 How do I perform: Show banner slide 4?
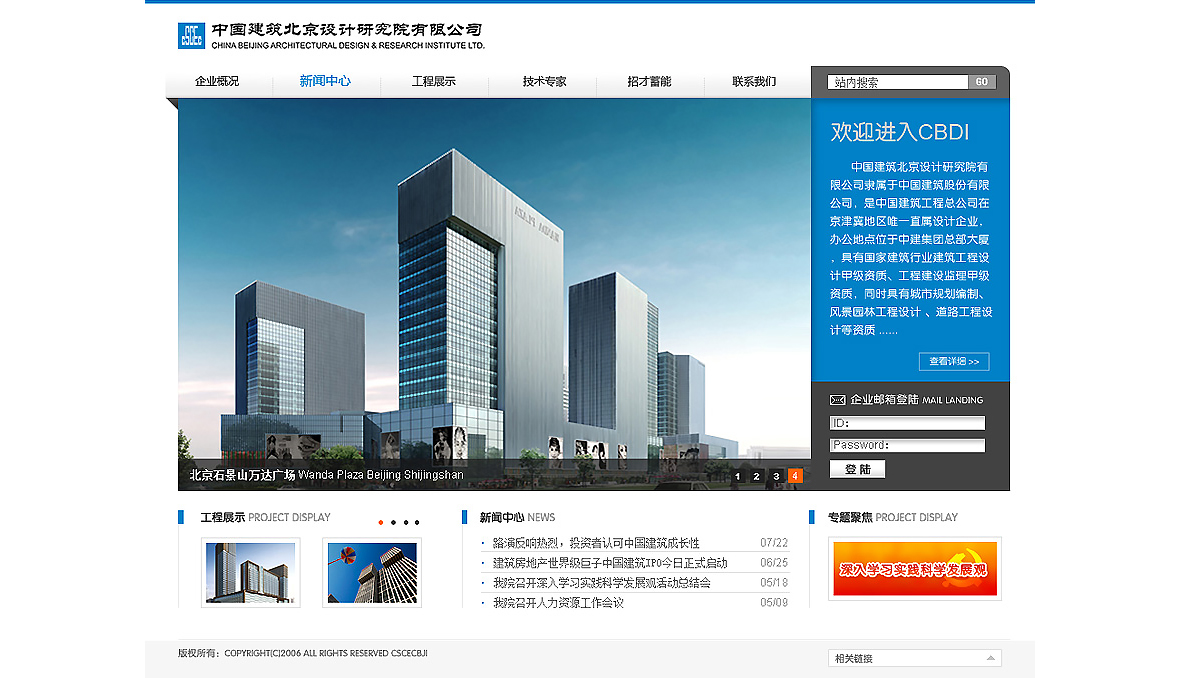[795, 476]
